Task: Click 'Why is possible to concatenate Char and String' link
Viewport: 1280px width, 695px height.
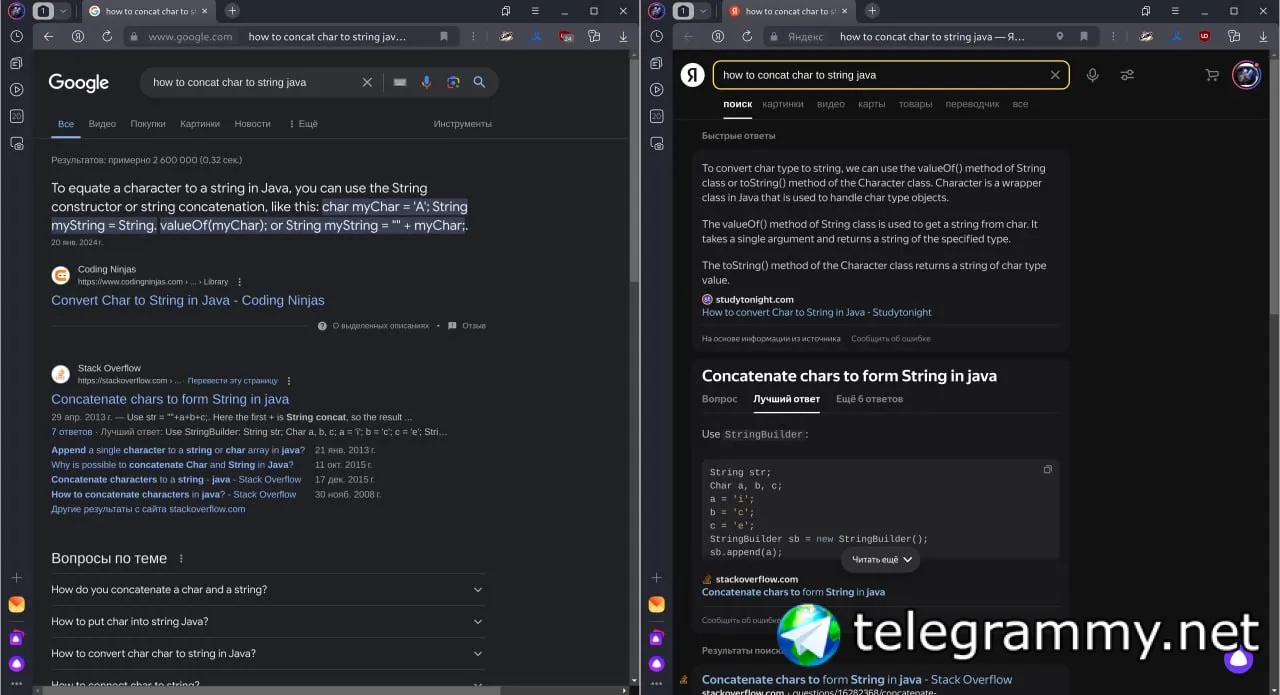Action: [x=171, y=465]
